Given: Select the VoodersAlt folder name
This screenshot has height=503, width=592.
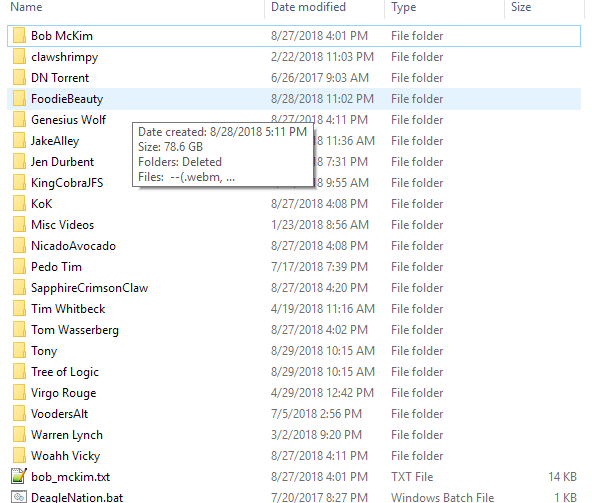Looking at the screenshot, I should (59, 414).
